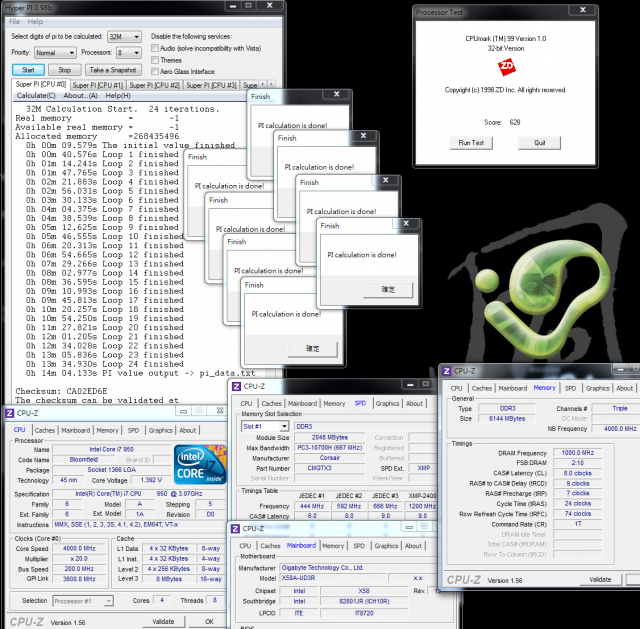Click the Stop button in Hyper PI
This screenshot has width=640, height=629.
(x=64, y=70)
